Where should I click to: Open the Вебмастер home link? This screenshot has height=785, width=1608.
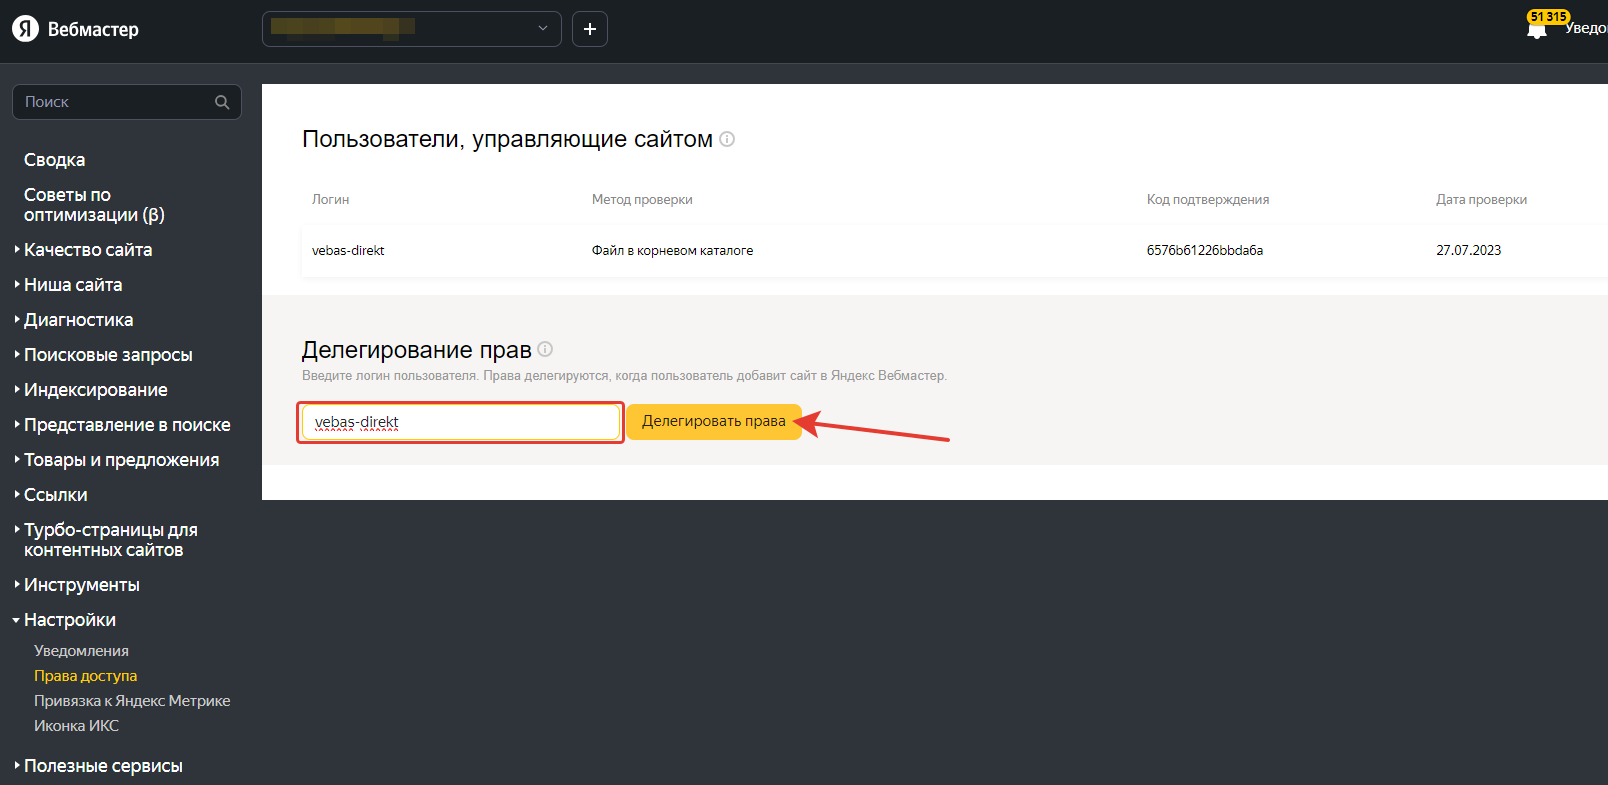tap(93, 30)
